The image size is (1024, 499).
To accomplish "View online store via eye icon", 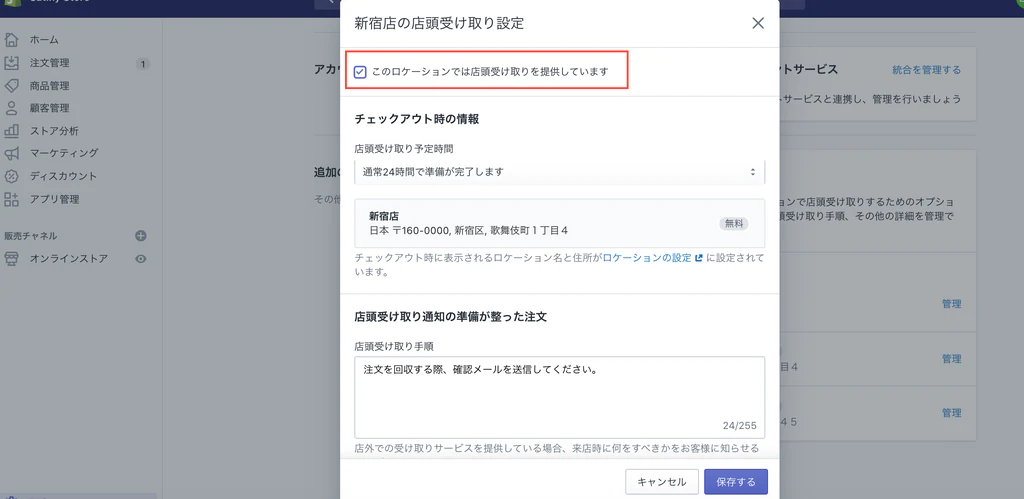I will (x=140, y=259).
